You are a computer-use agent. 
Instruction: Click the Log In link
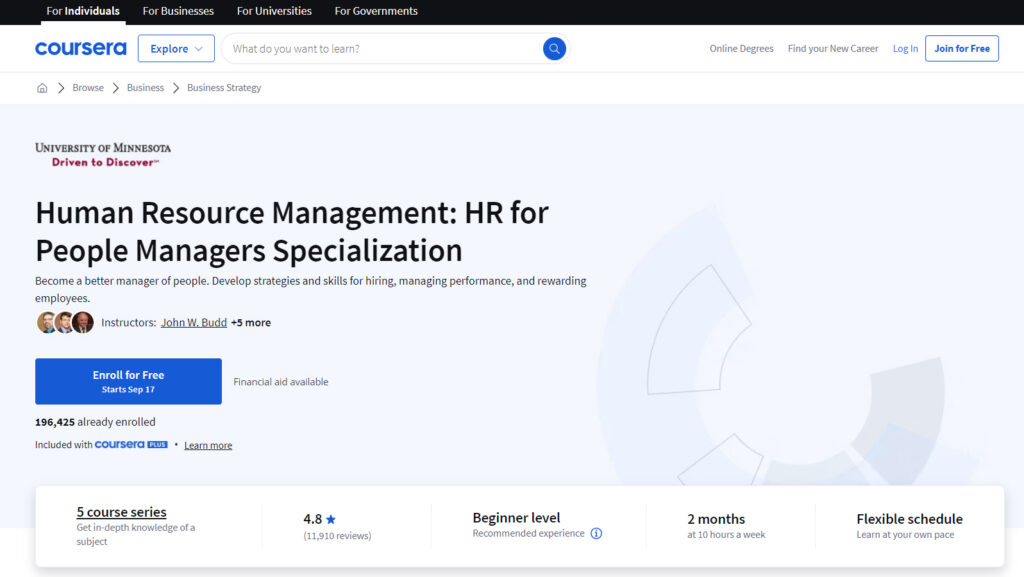click(x=905, y=48)
